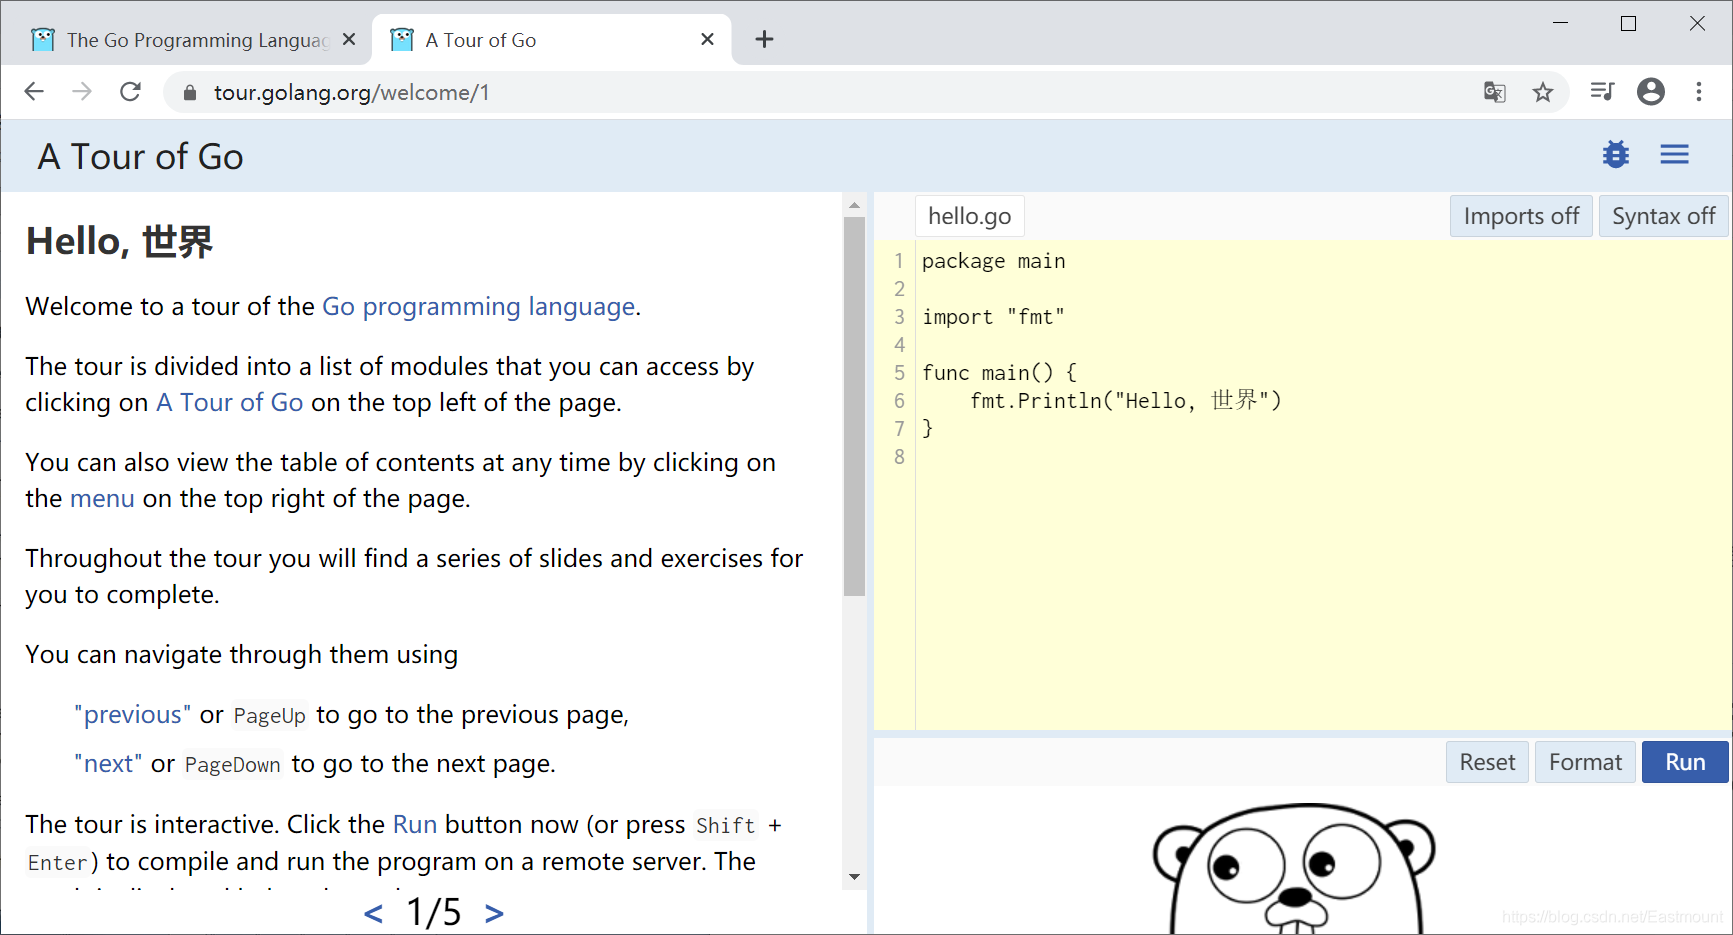Open Chrome three-dot menu
Image resolution: width=1733 pixels, height=935 pixels.
[1699, 92]
